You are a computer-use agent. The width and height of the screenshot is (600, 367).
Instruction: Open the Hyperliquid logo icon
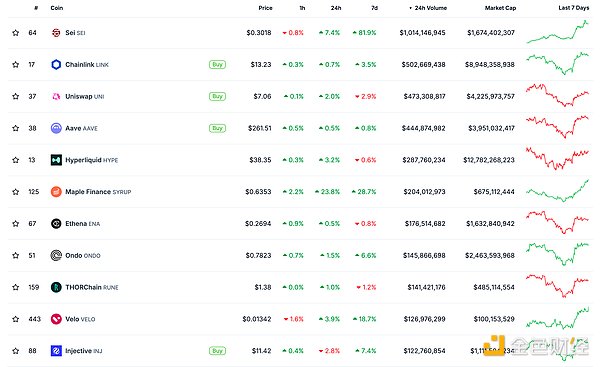[x=56, y=160]
